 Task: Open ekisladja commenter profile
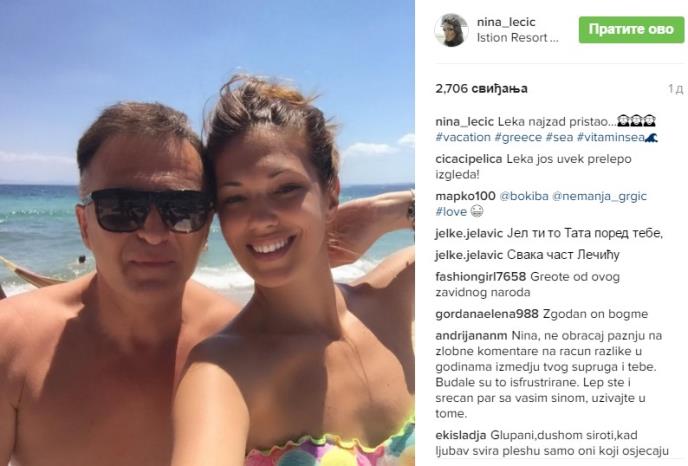(x=461, y=435)
